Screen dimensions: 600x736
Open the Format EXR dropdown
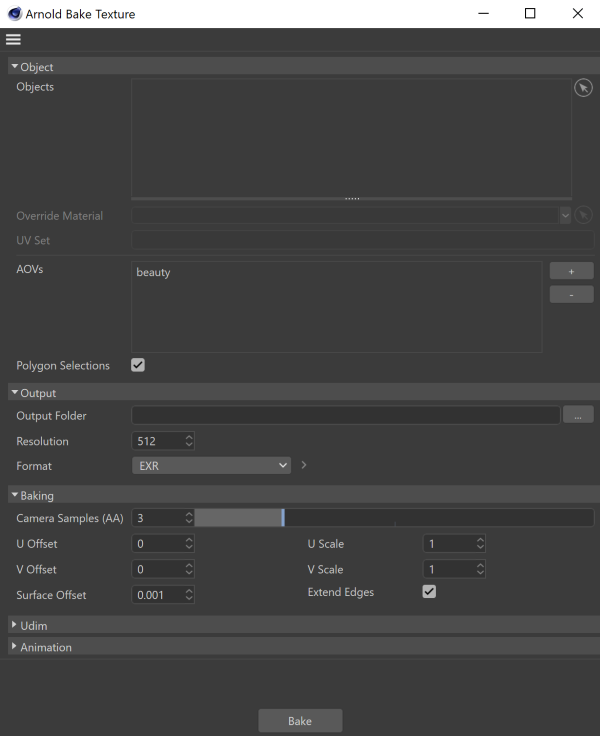[x=211, y=466]
